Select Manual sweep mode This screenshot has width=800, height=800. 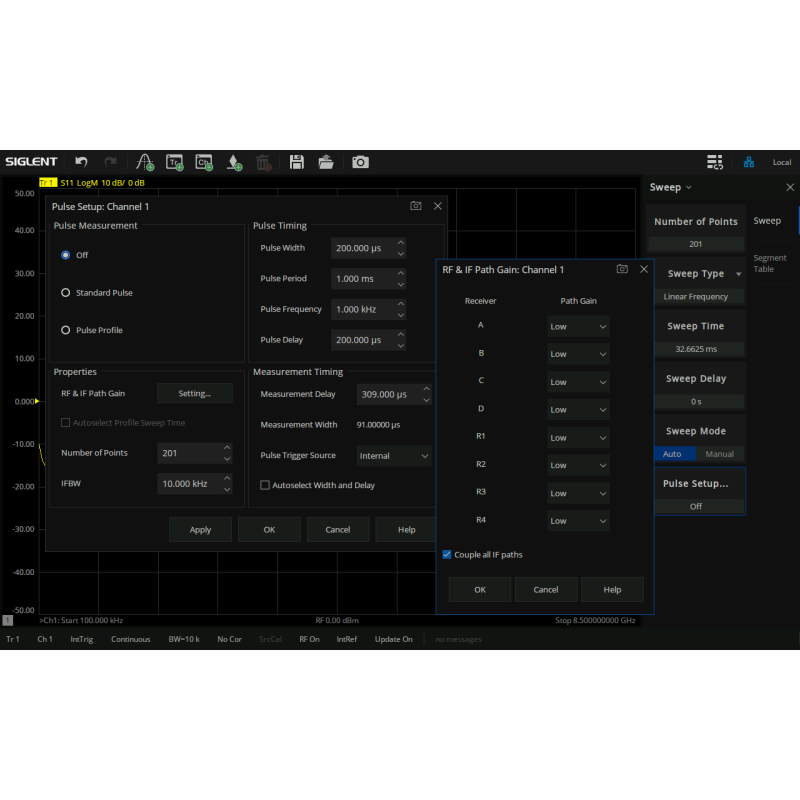(x=719, y=454)
